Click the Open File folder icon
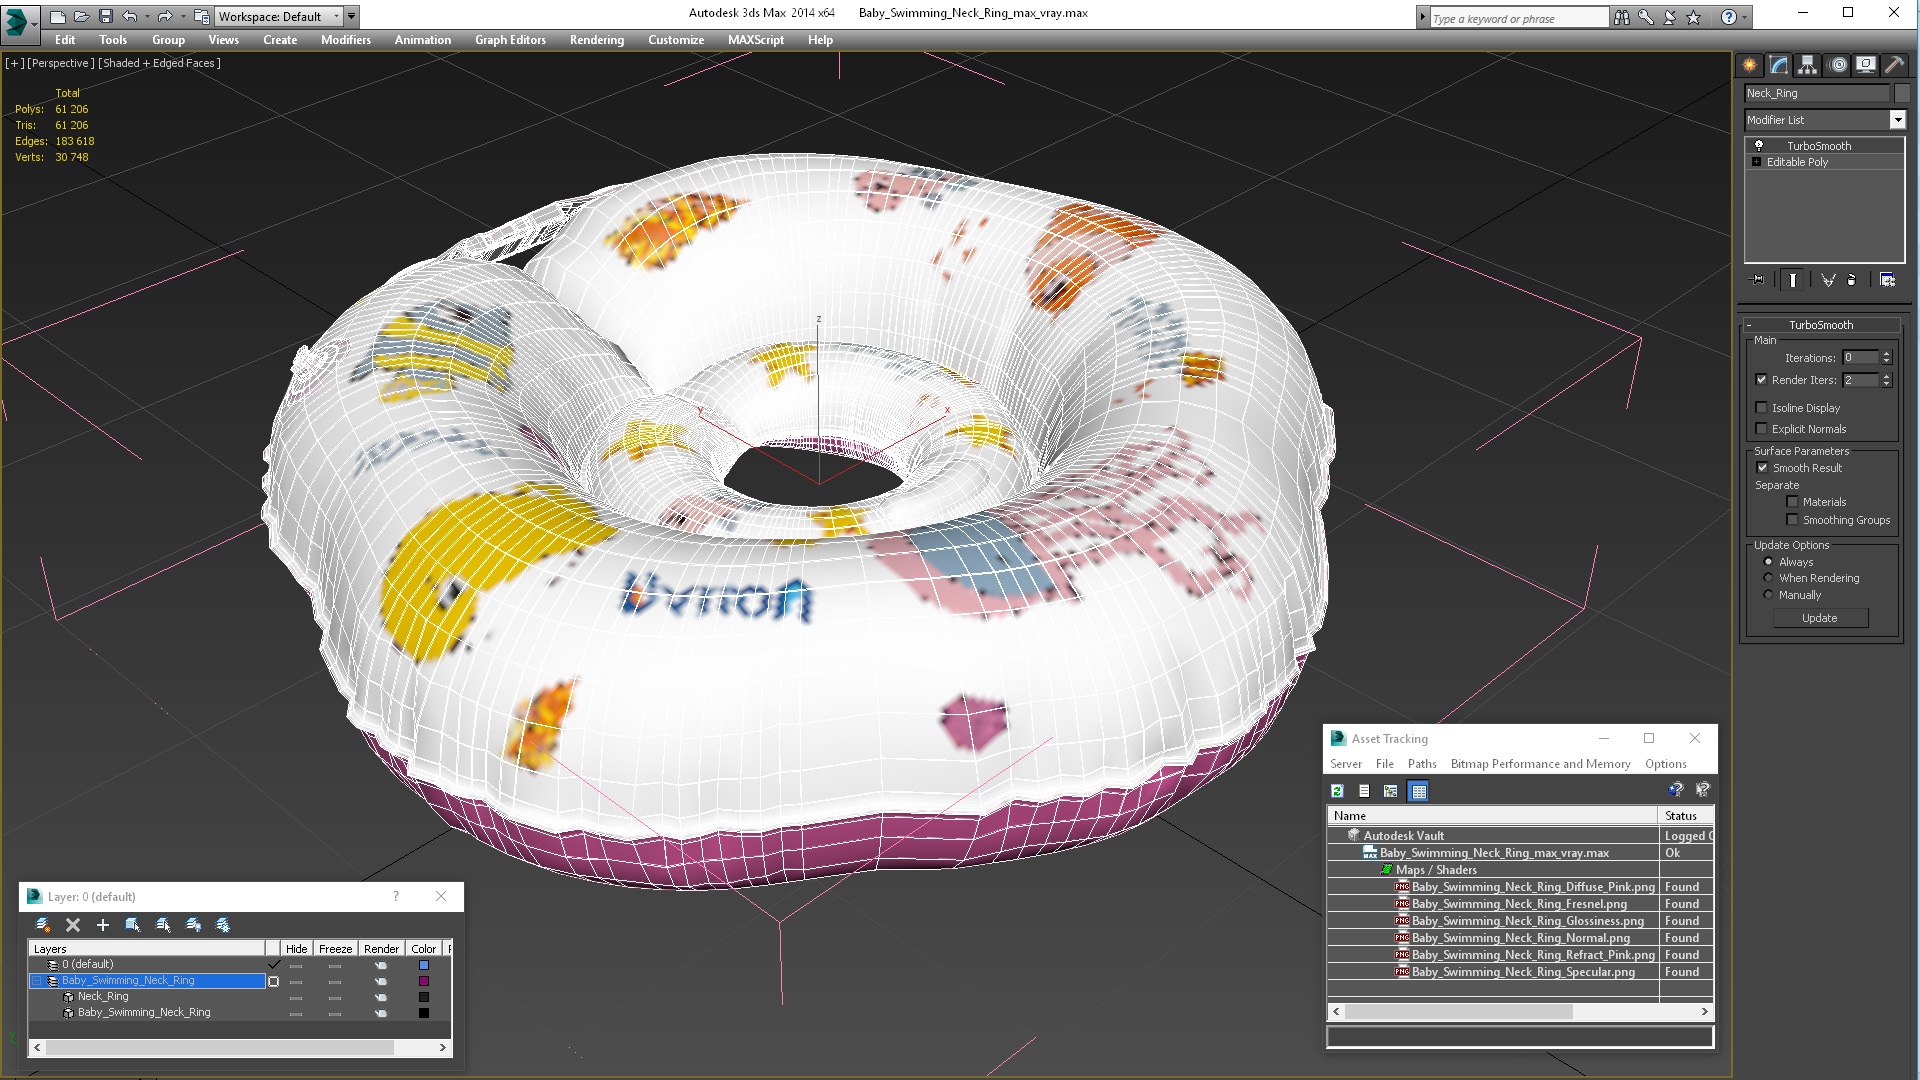Image resolution: width=1920 pixels, height=1080 pixels. tap(82, 16)
